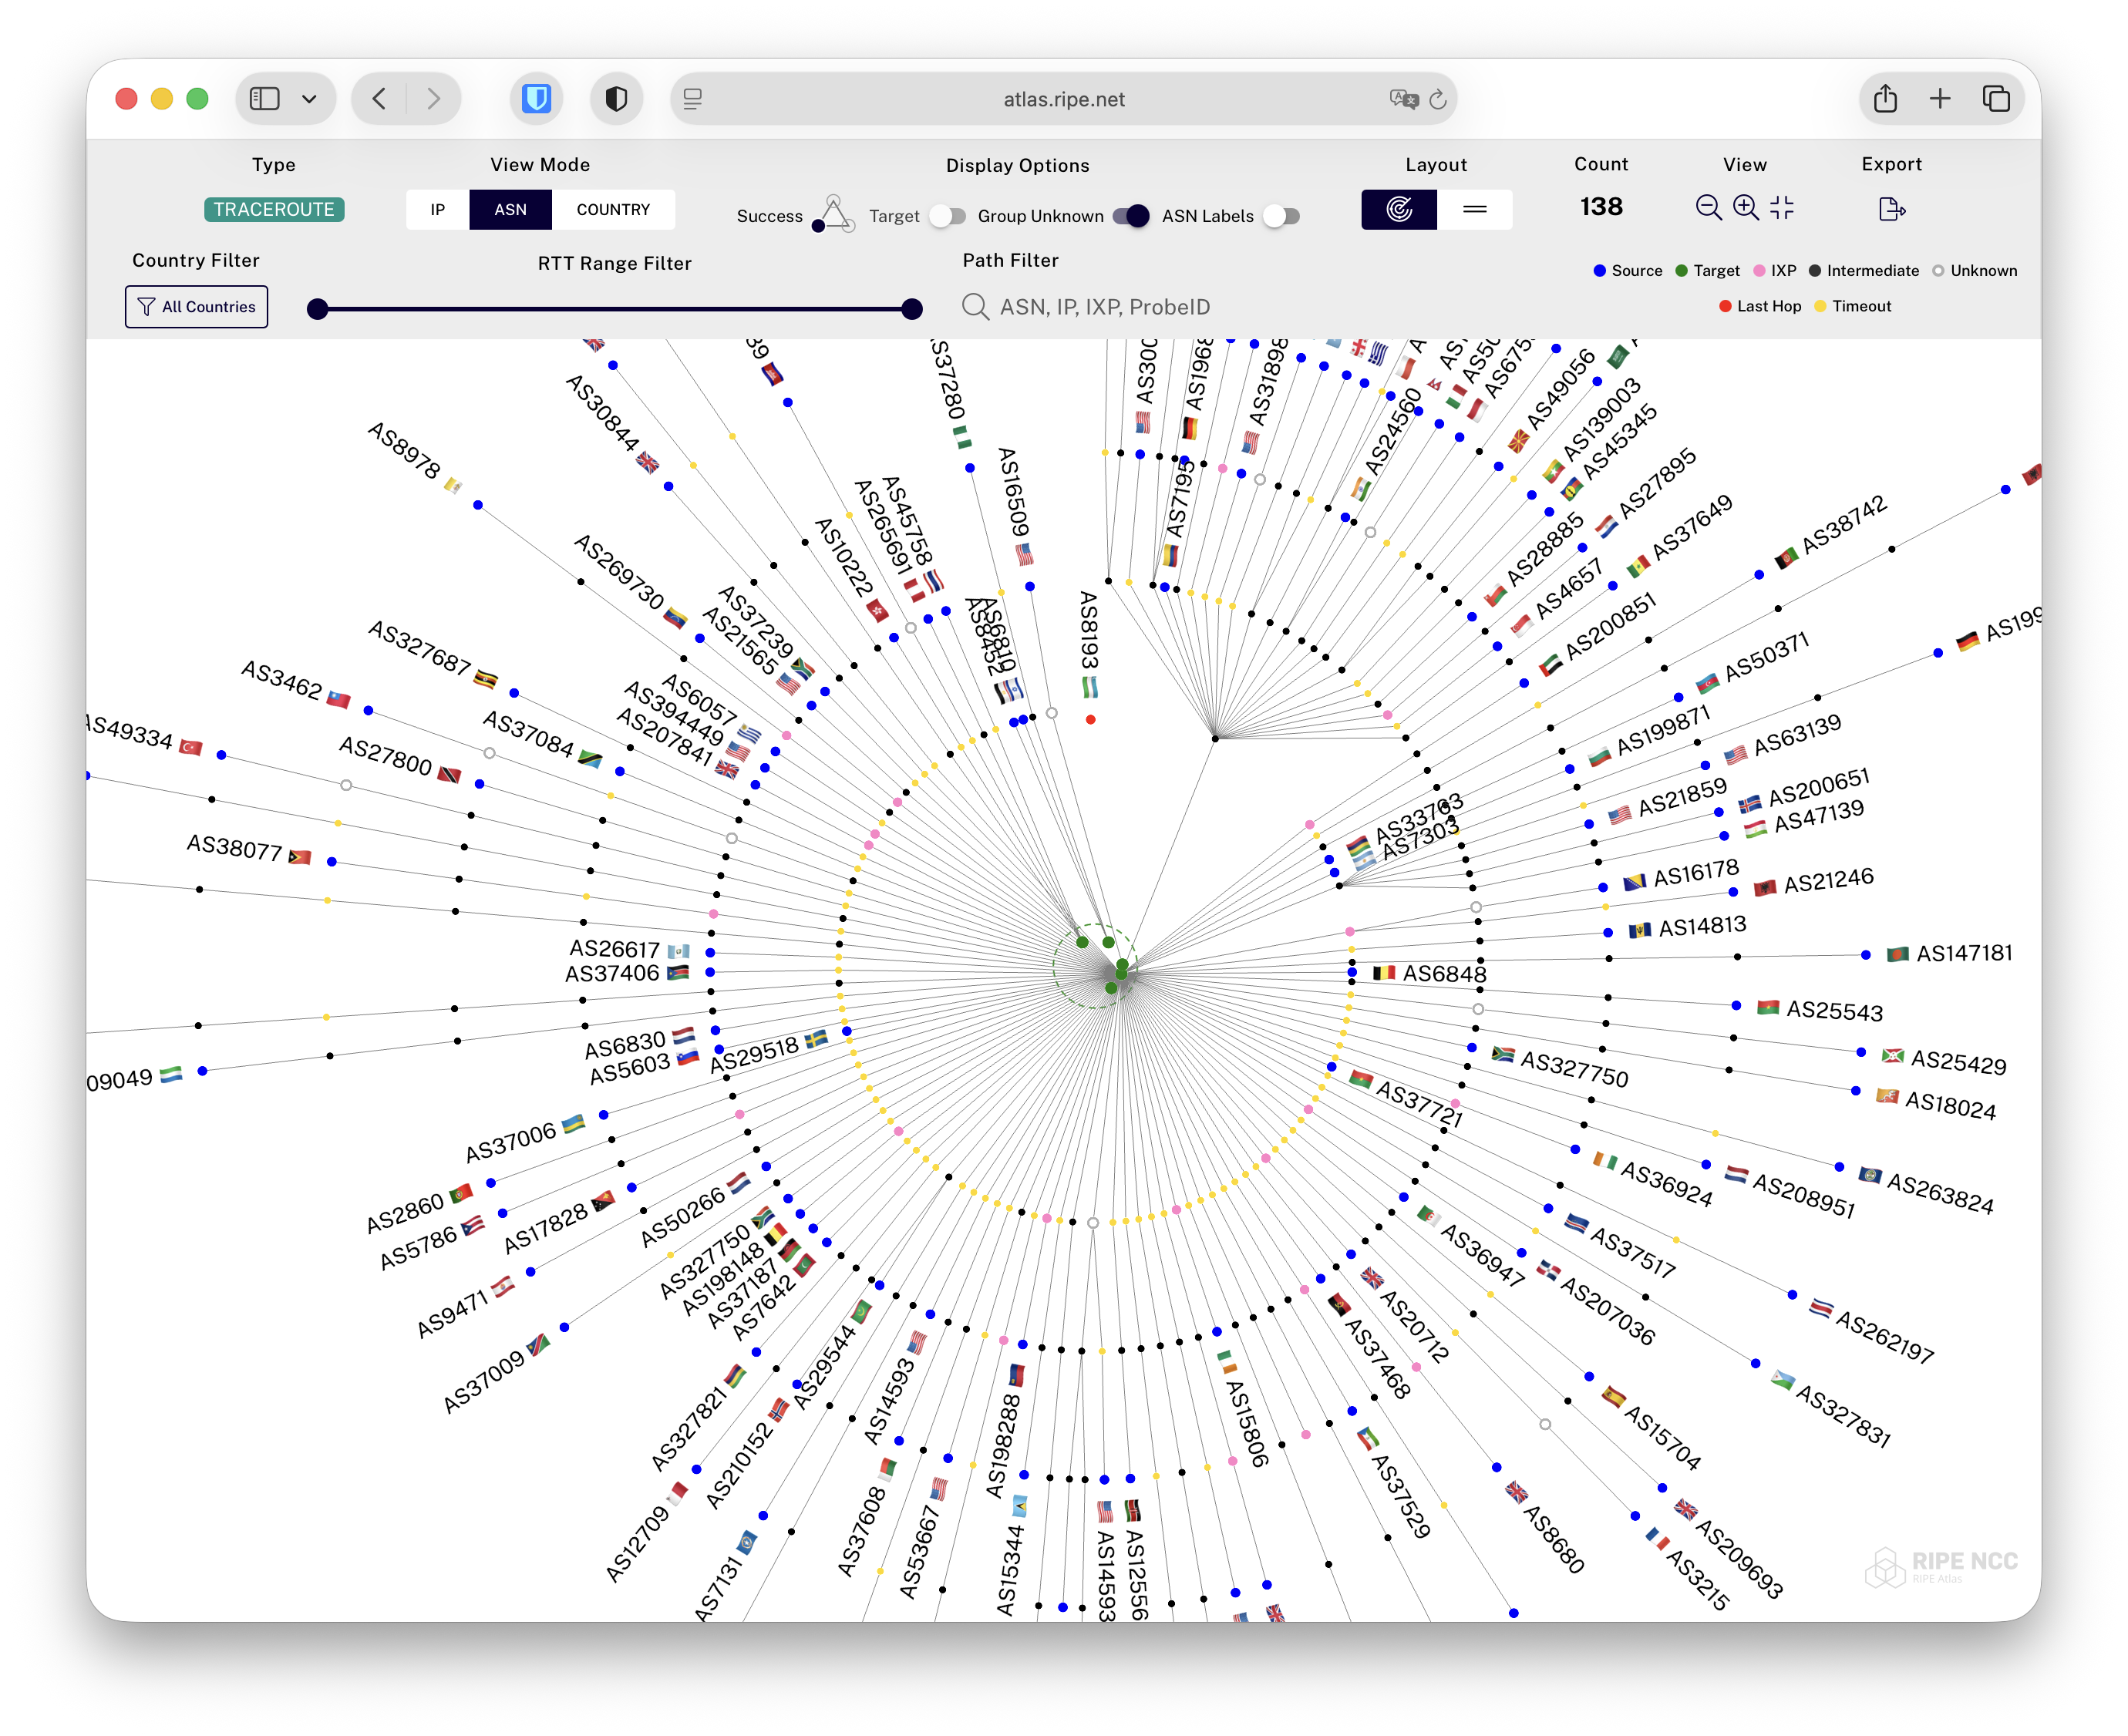Click Safari's Share icon

pyautogui.click(x=1885, y=99)
